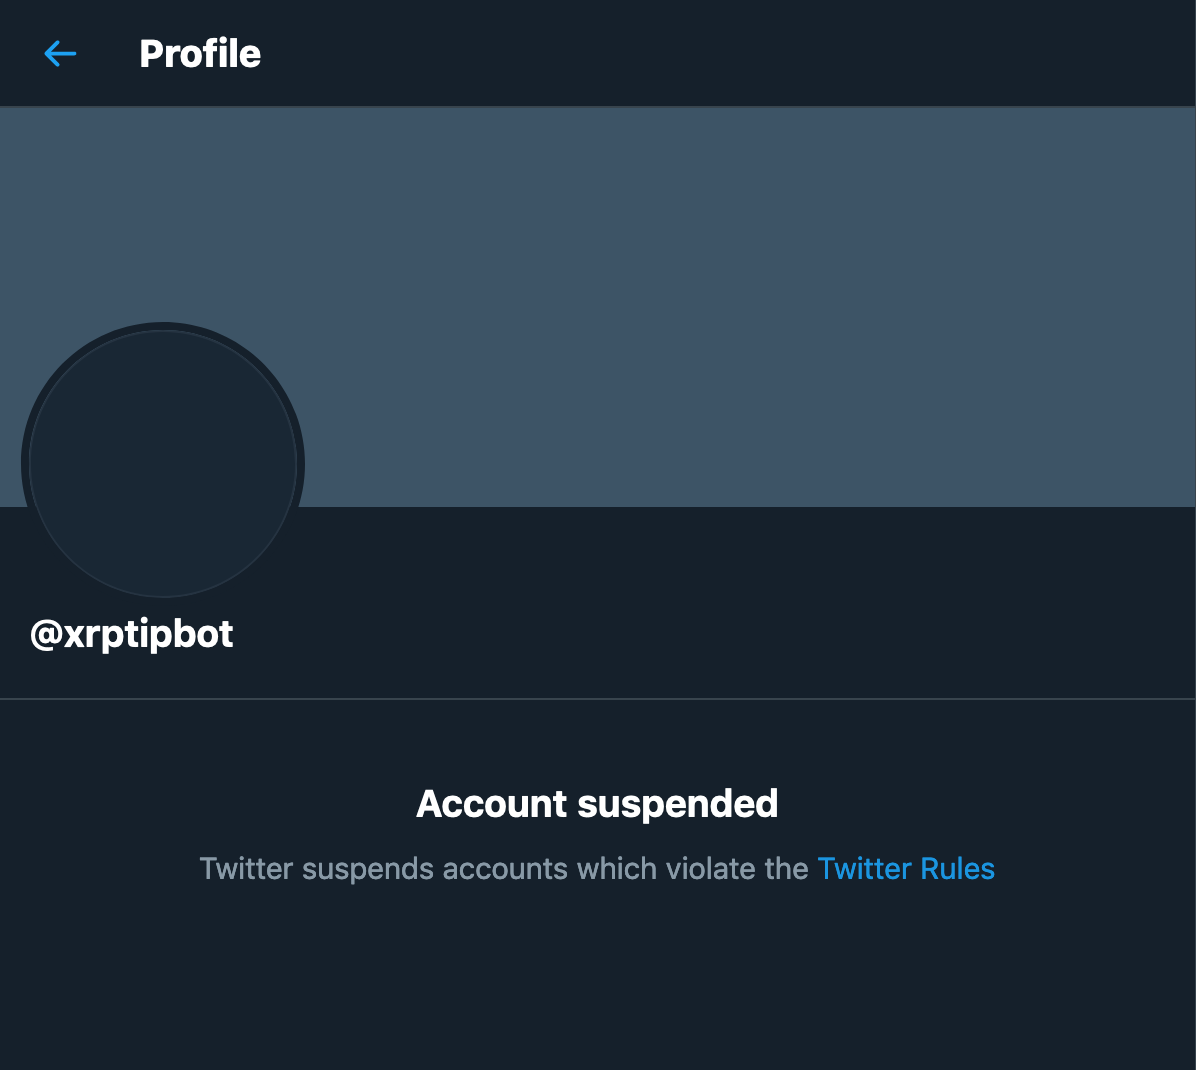Screen dimensions: 1196x1070
Task: Open the Twitter Rules link
Action: point(905,869)
